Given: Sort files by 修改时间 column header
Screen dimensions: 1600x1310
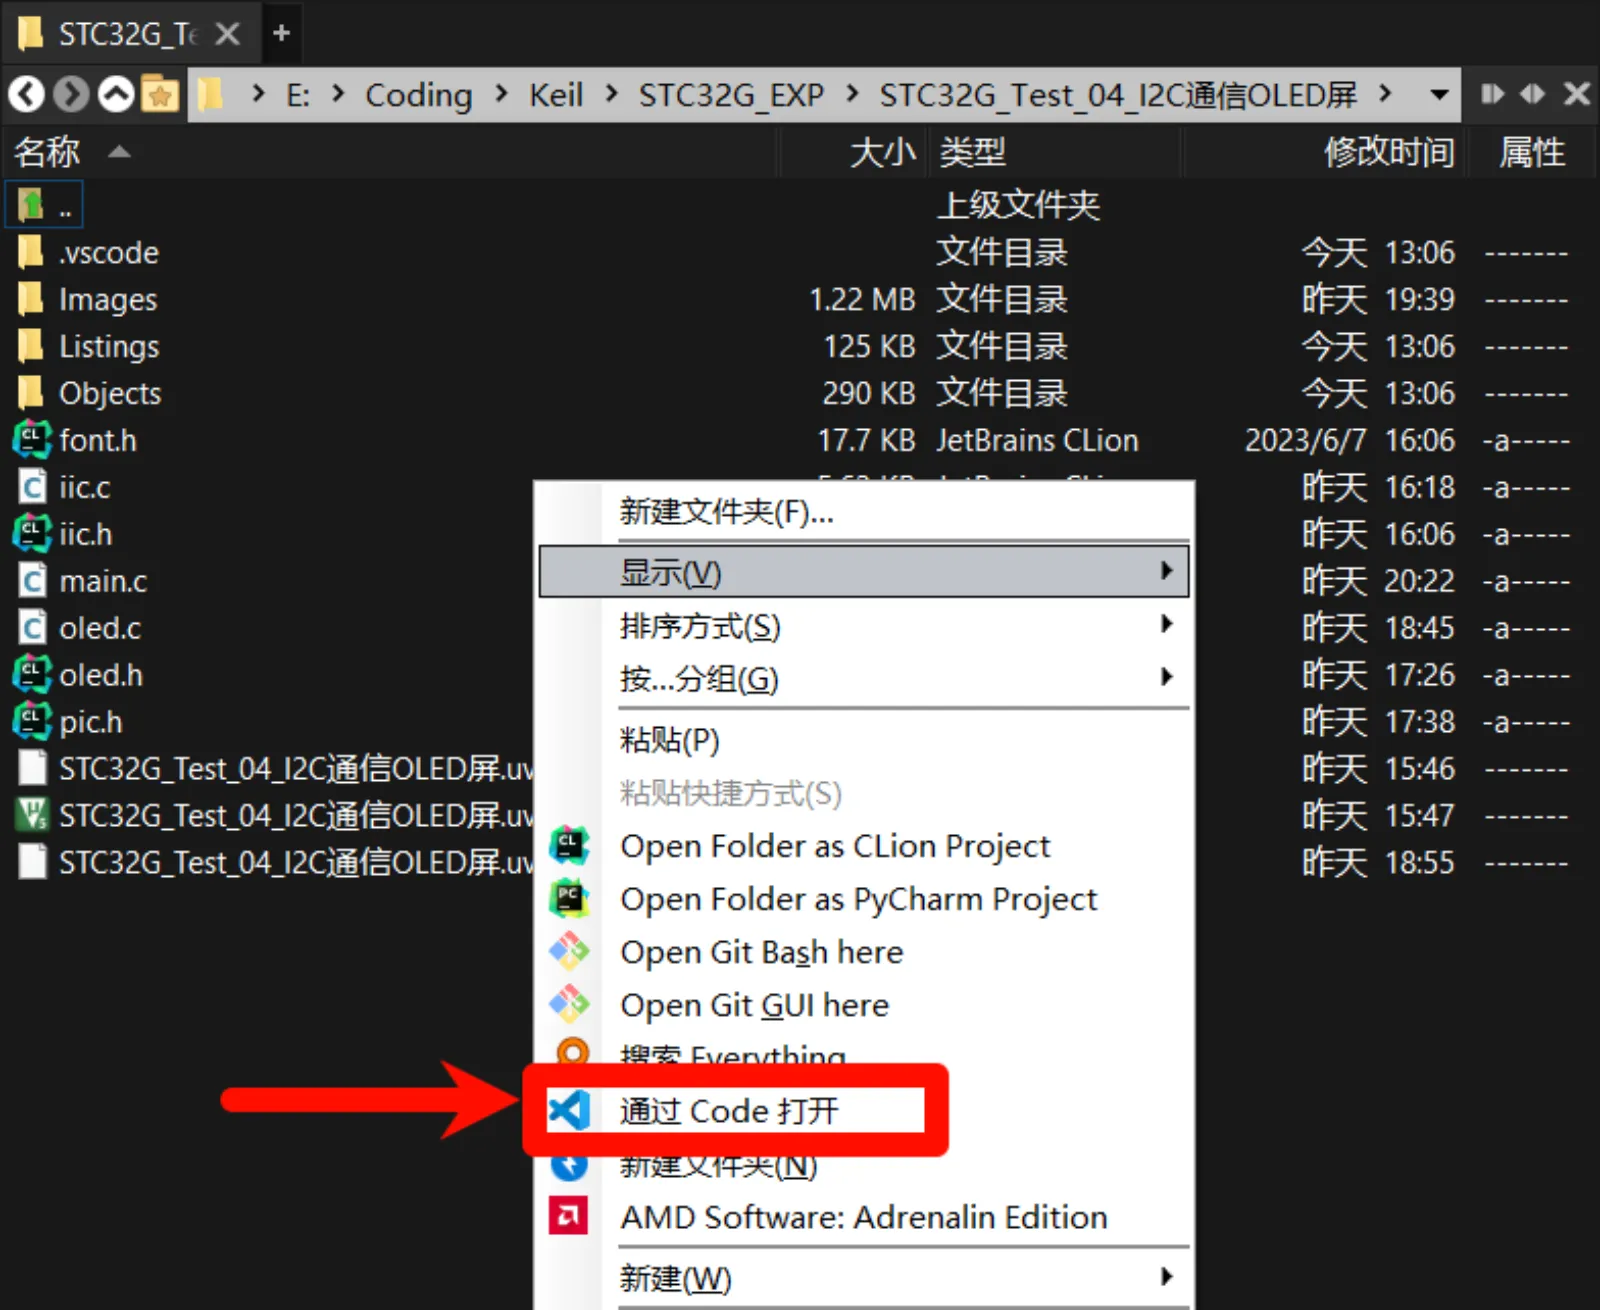Looking at the screenshot, I should coord(1388,152).
